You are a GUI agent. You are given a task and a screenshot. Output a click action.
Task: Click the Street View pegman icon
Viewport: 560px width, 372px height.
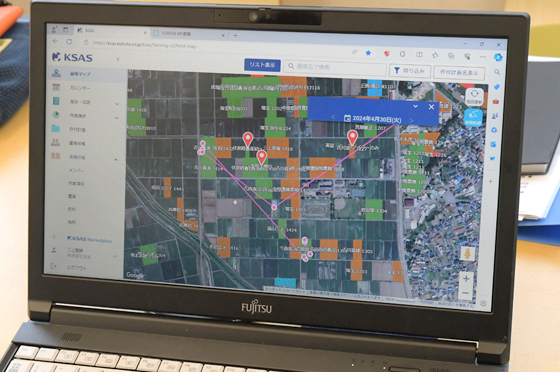click(467, 254)
